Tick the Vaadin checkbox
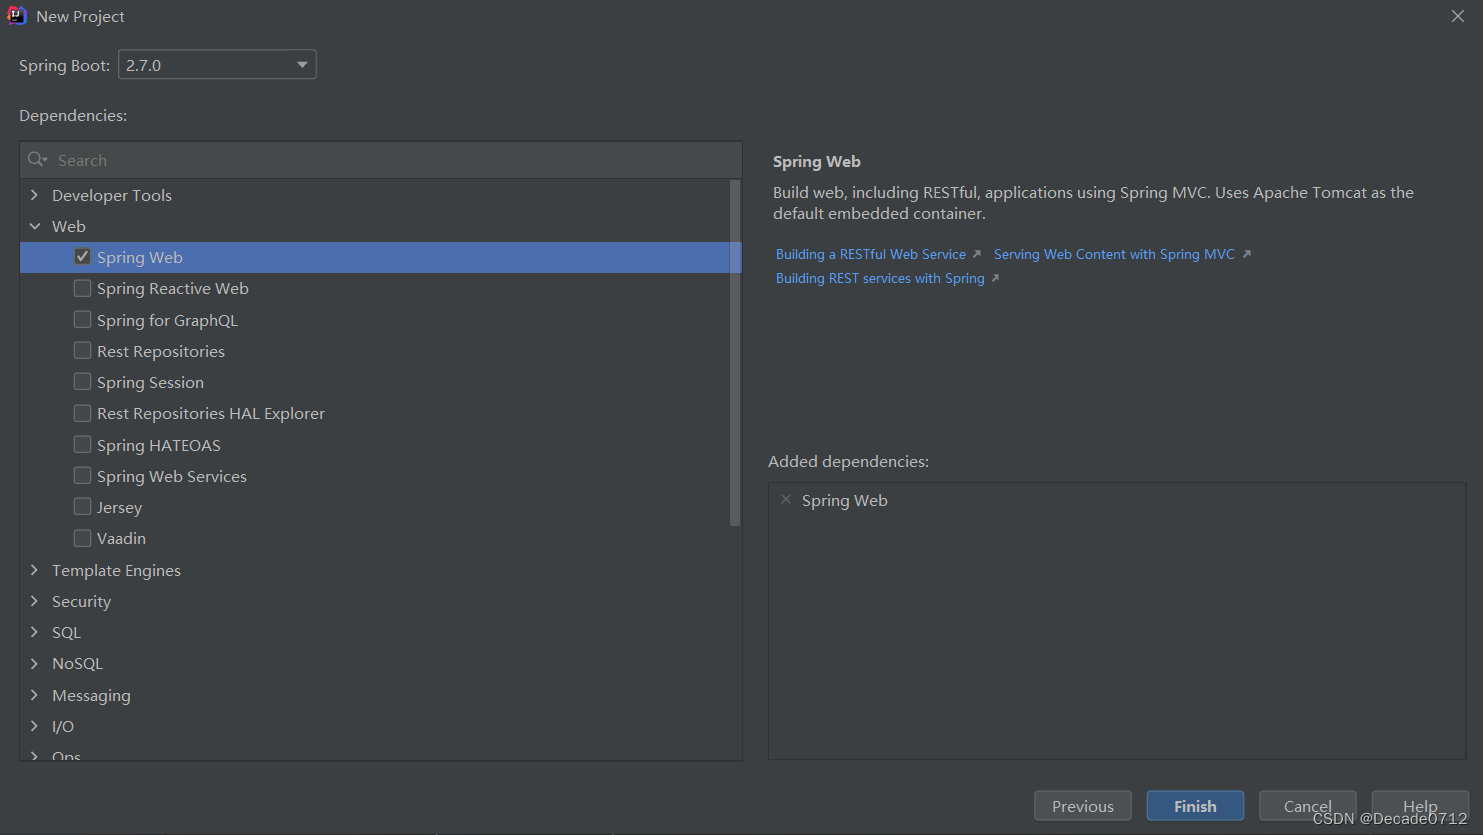Image resolution: width=1483 pixels, height=835 pixels. 82,538
